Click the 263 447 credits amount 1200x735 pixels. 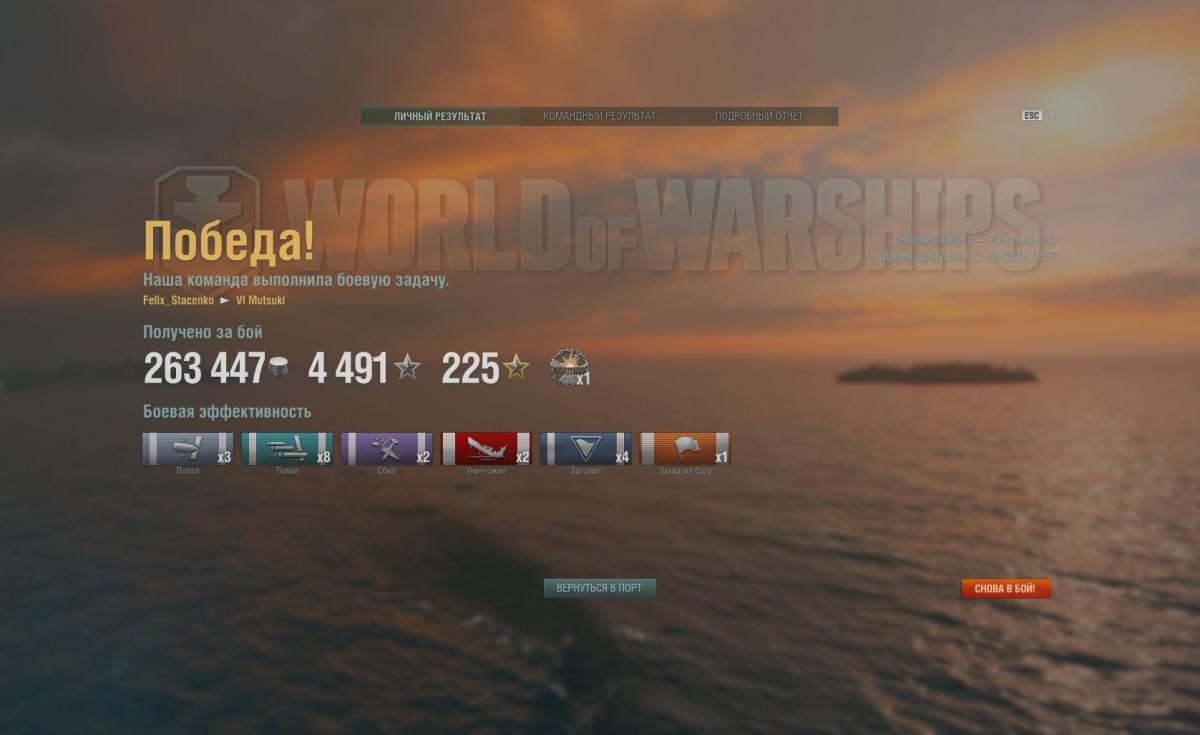[205, 369]
